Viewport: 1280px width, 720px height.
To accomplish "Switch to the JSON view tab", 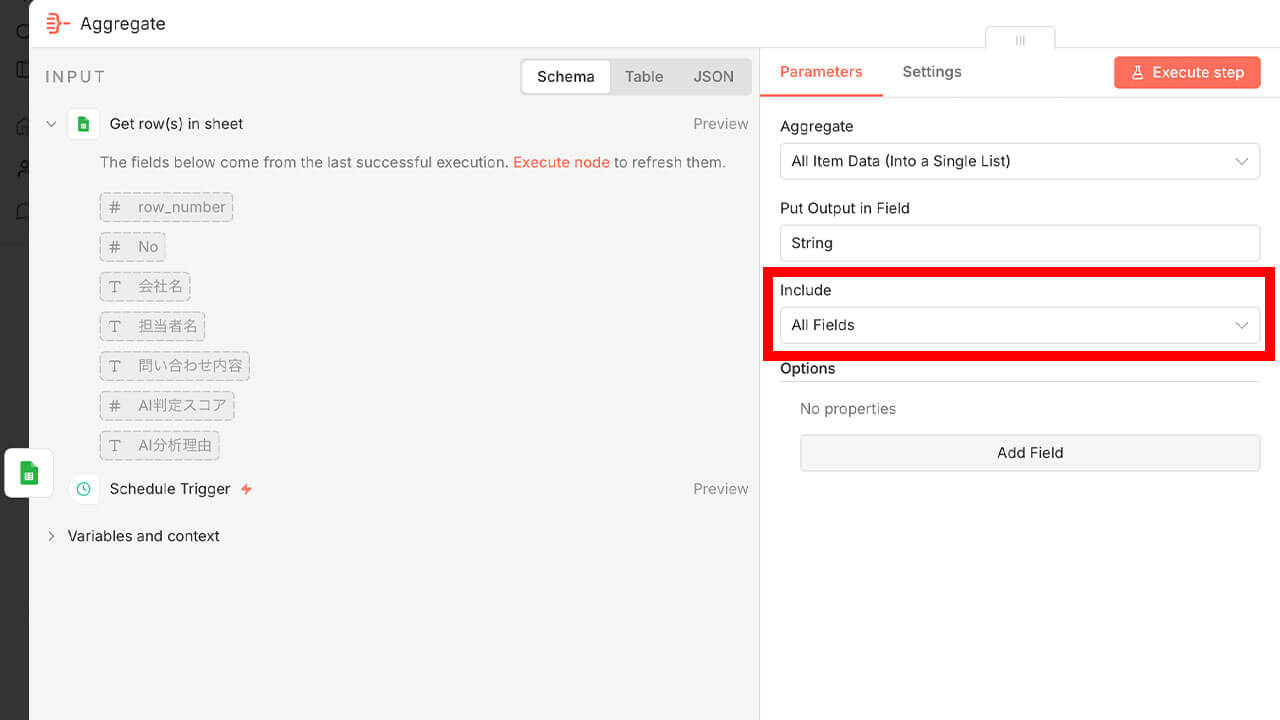I will coord(713,77).
